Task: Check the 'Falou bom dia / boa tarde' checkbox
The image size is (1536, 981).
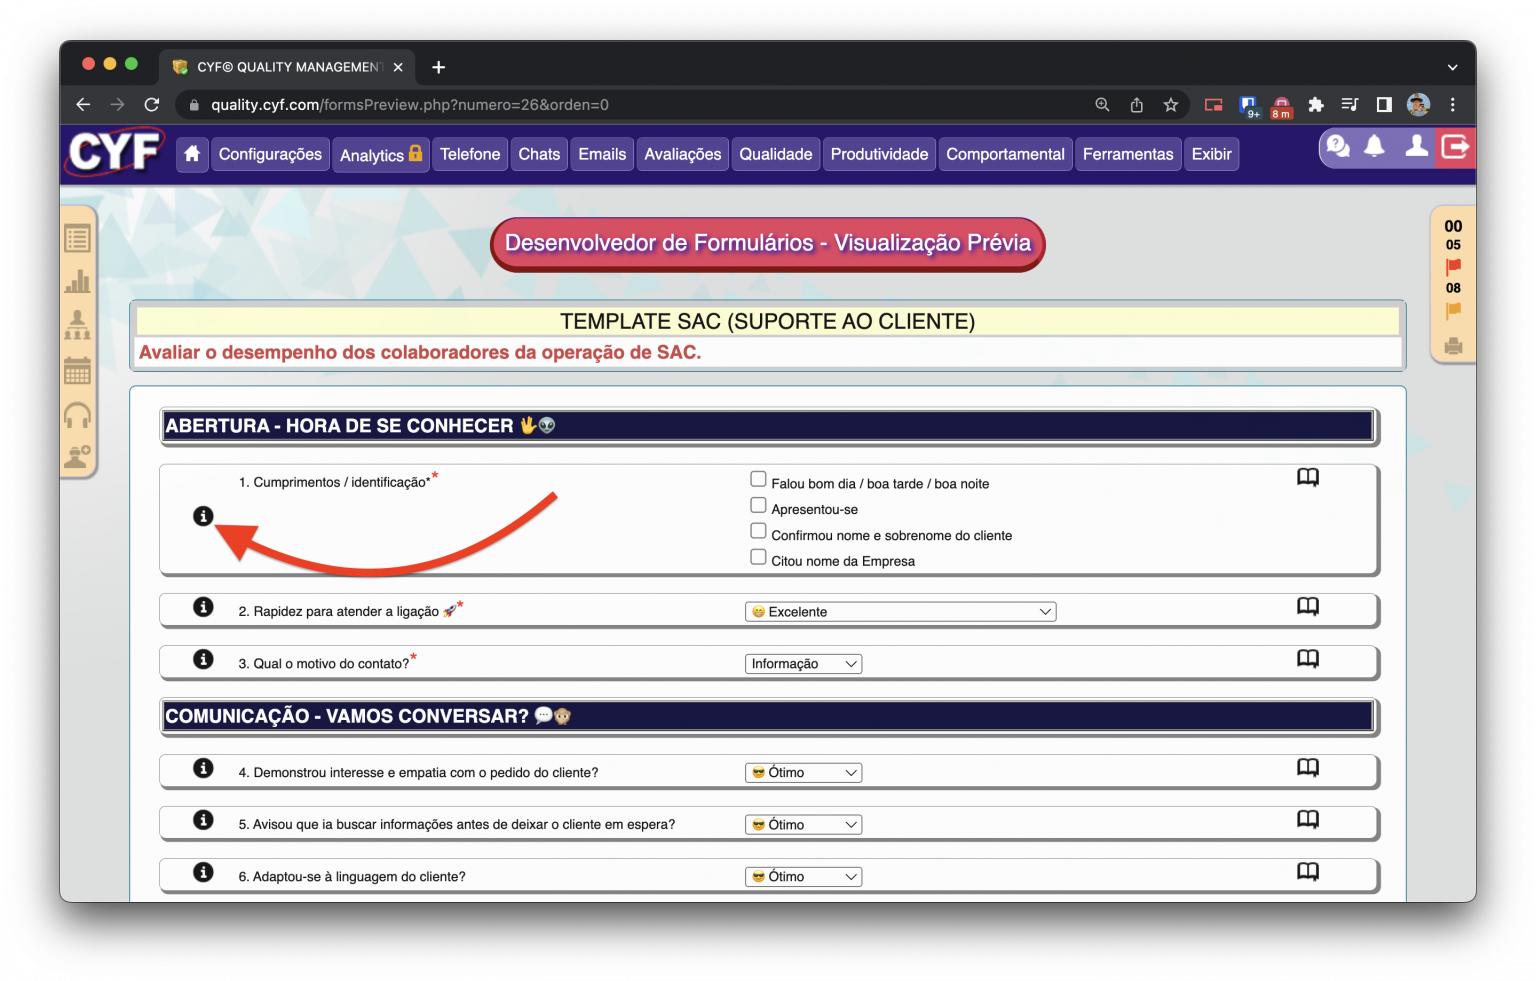Action: pyautogui.click(x=758, y=479)
